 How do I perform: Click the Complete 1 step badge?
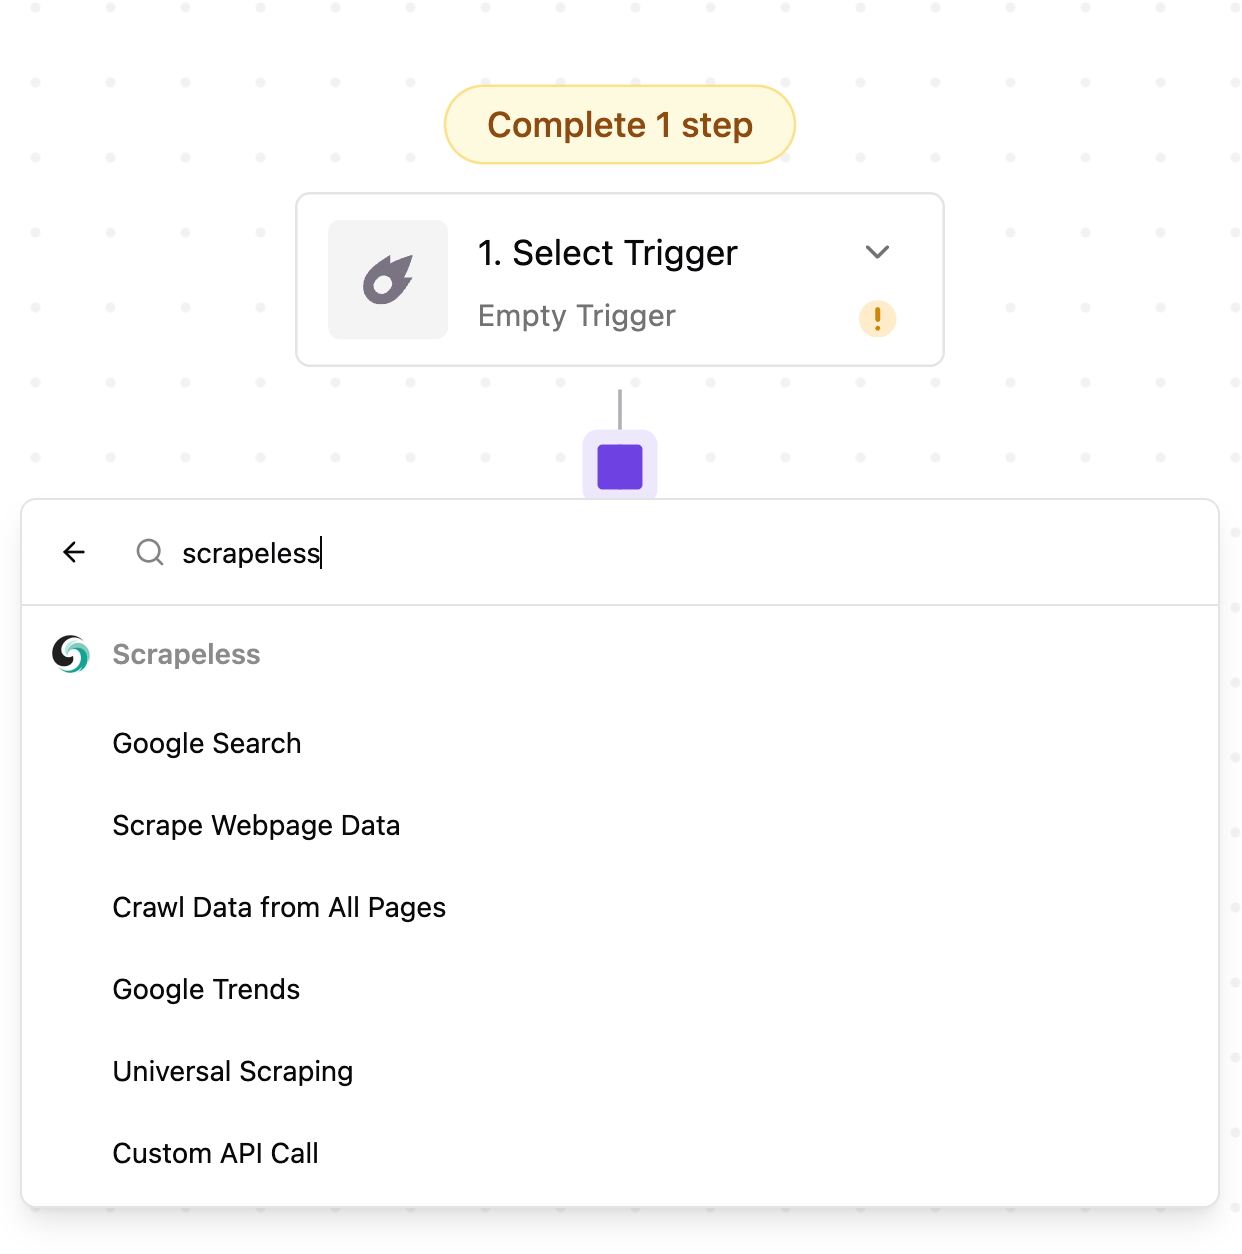click(620, 125)
